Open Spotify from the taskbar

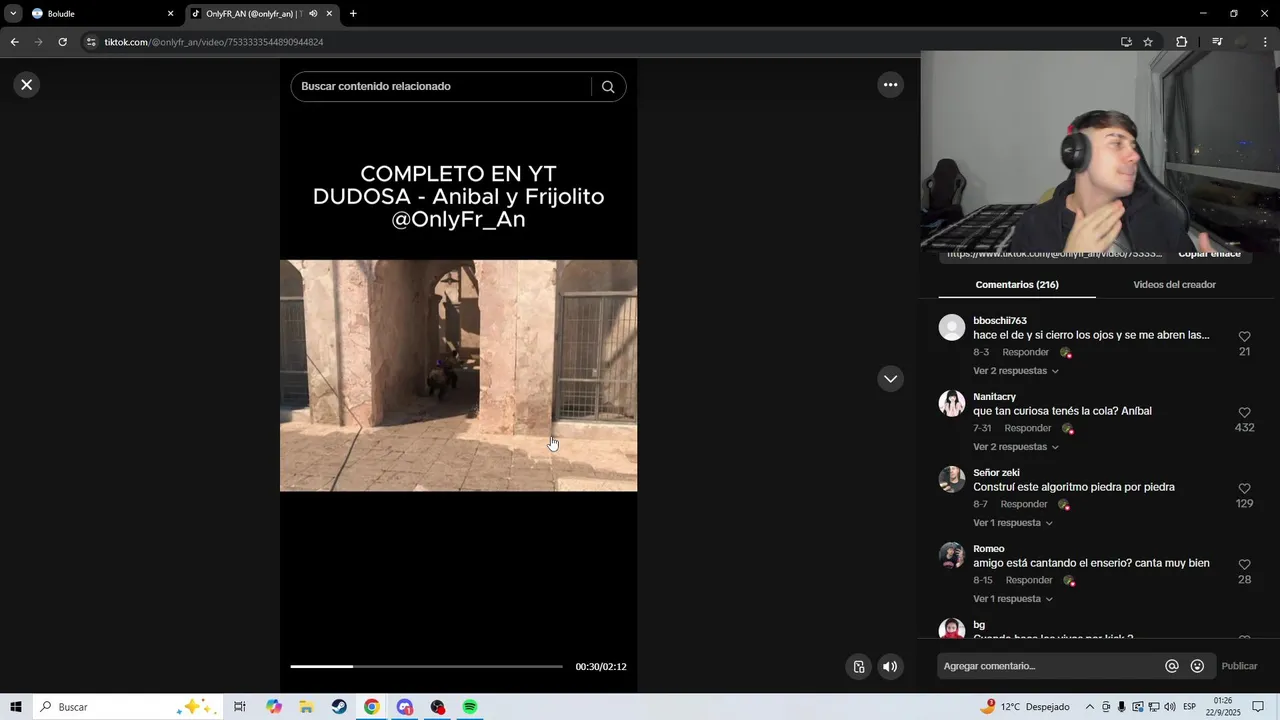tap(470, 707)
